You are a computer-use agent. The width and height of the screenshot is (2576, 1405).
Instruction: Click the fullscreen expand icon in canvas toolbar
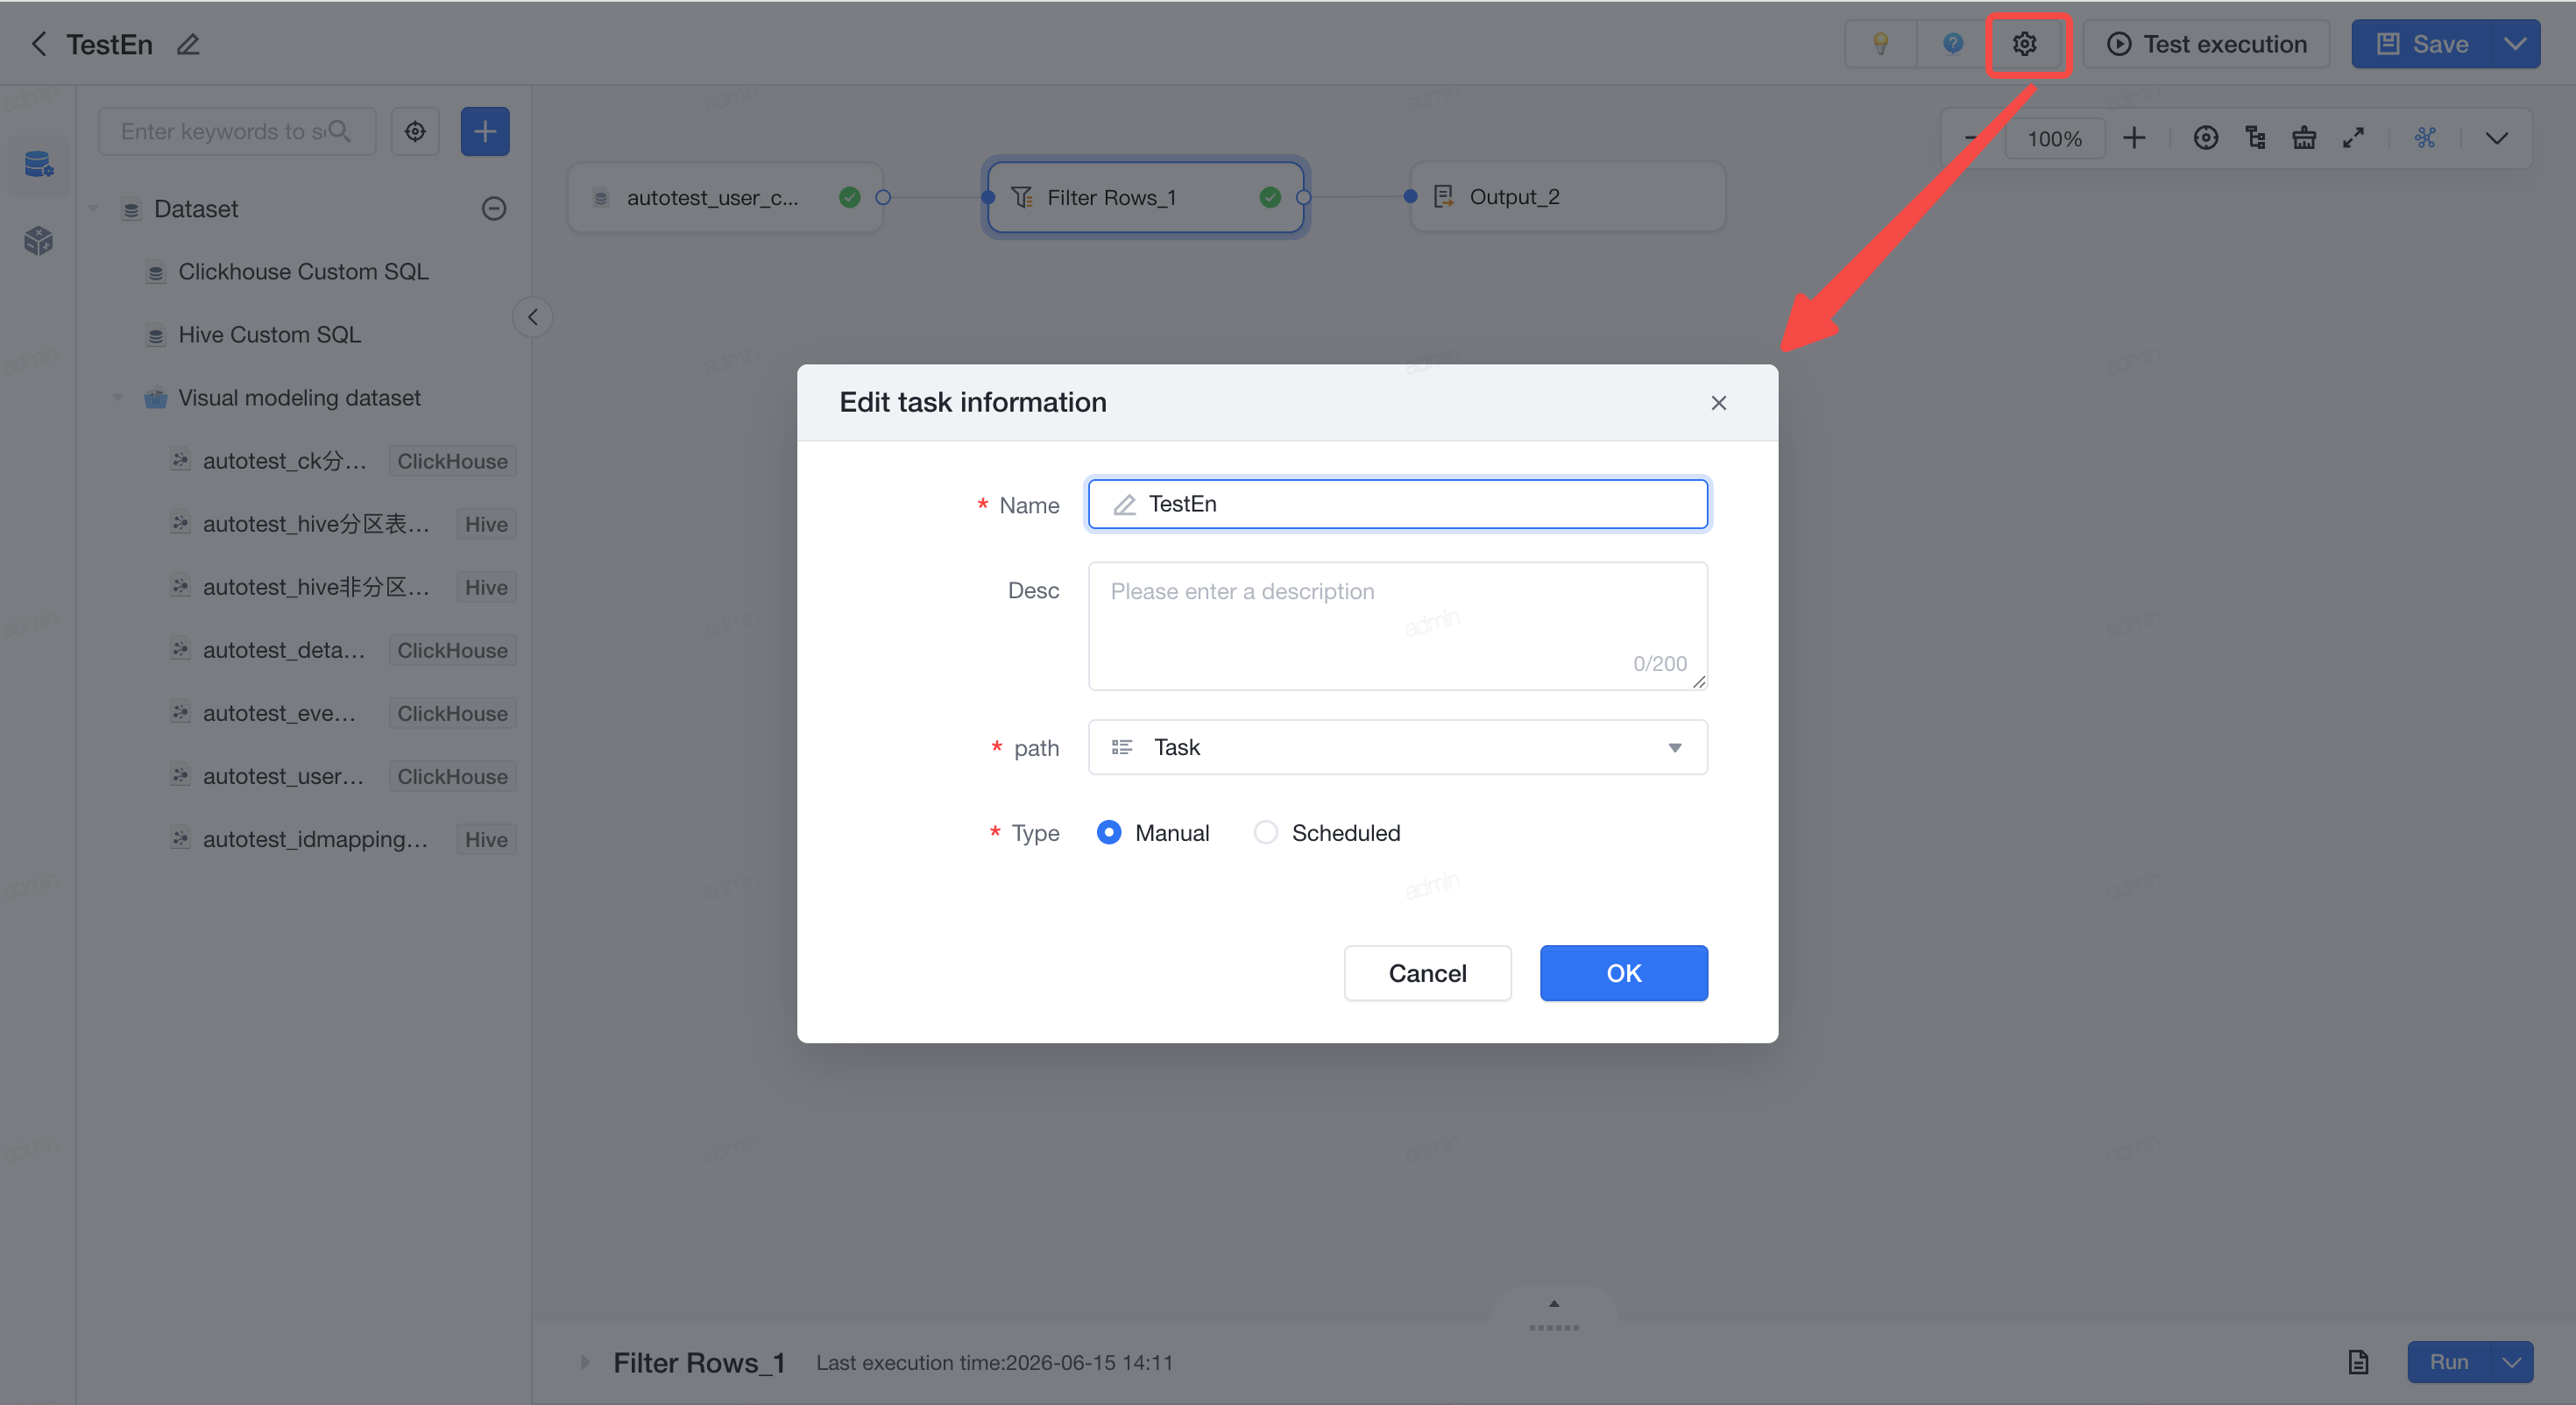pos(2353,138)
